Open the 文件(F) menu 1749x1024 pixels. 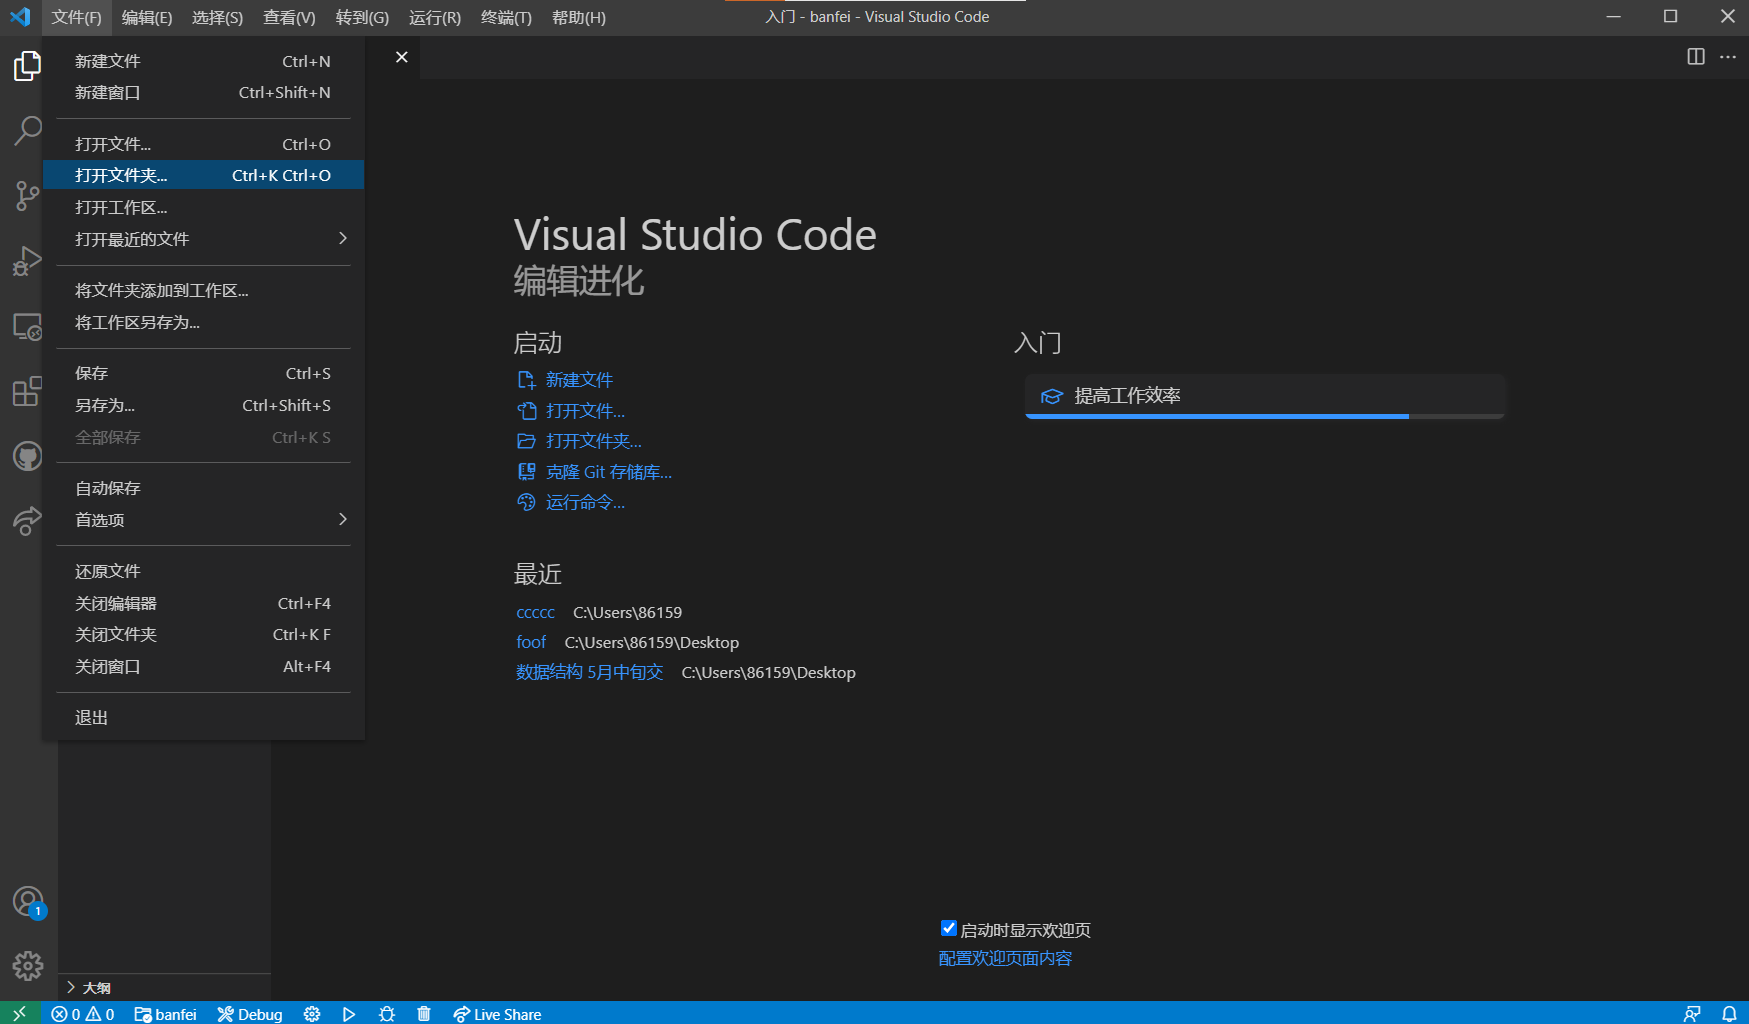coord(77,17)
